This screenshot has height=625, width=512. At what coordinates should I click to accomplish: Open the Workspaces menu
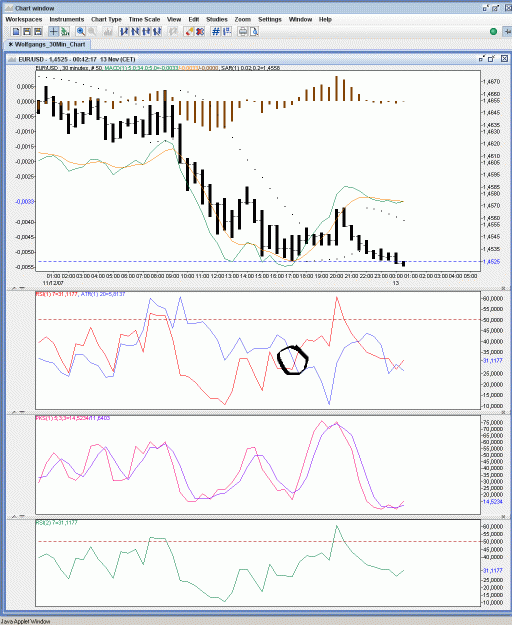point(24,19)
